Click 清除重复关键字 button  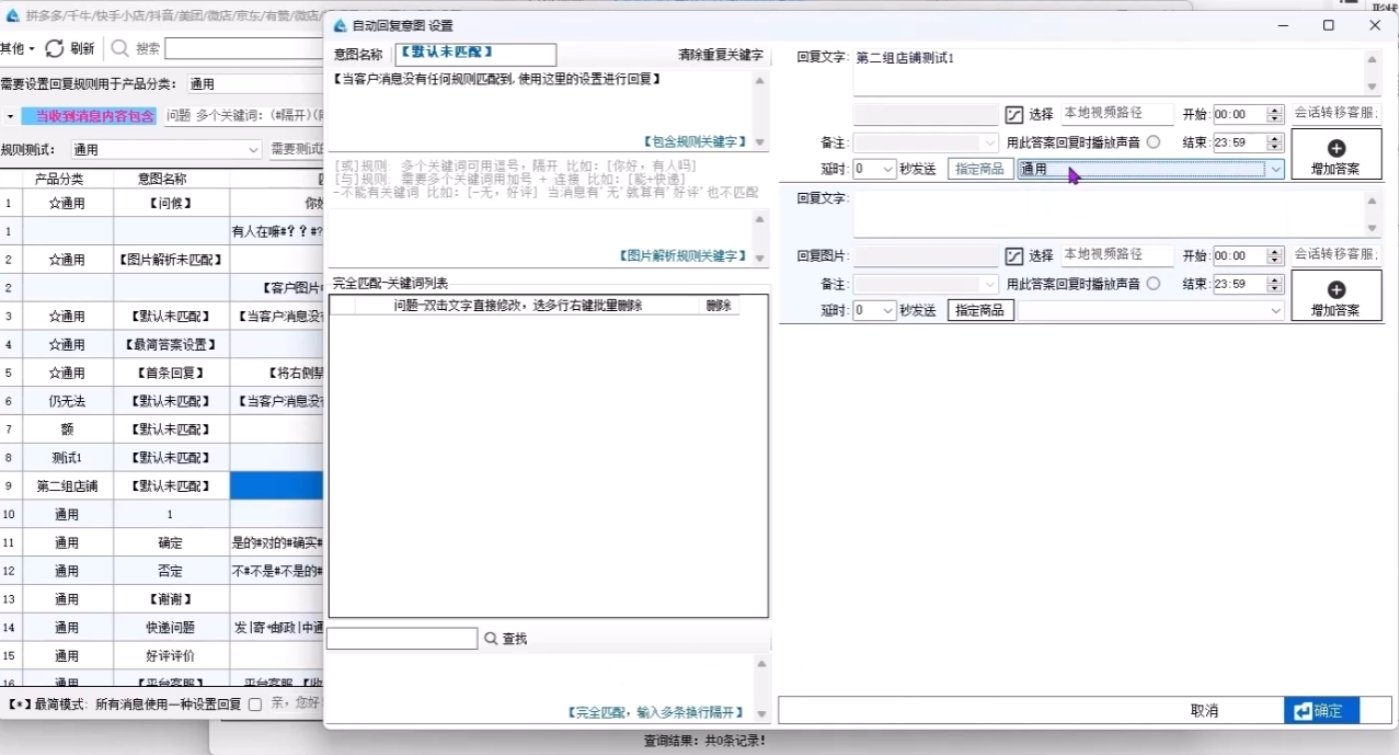click(x=719, y=55)
